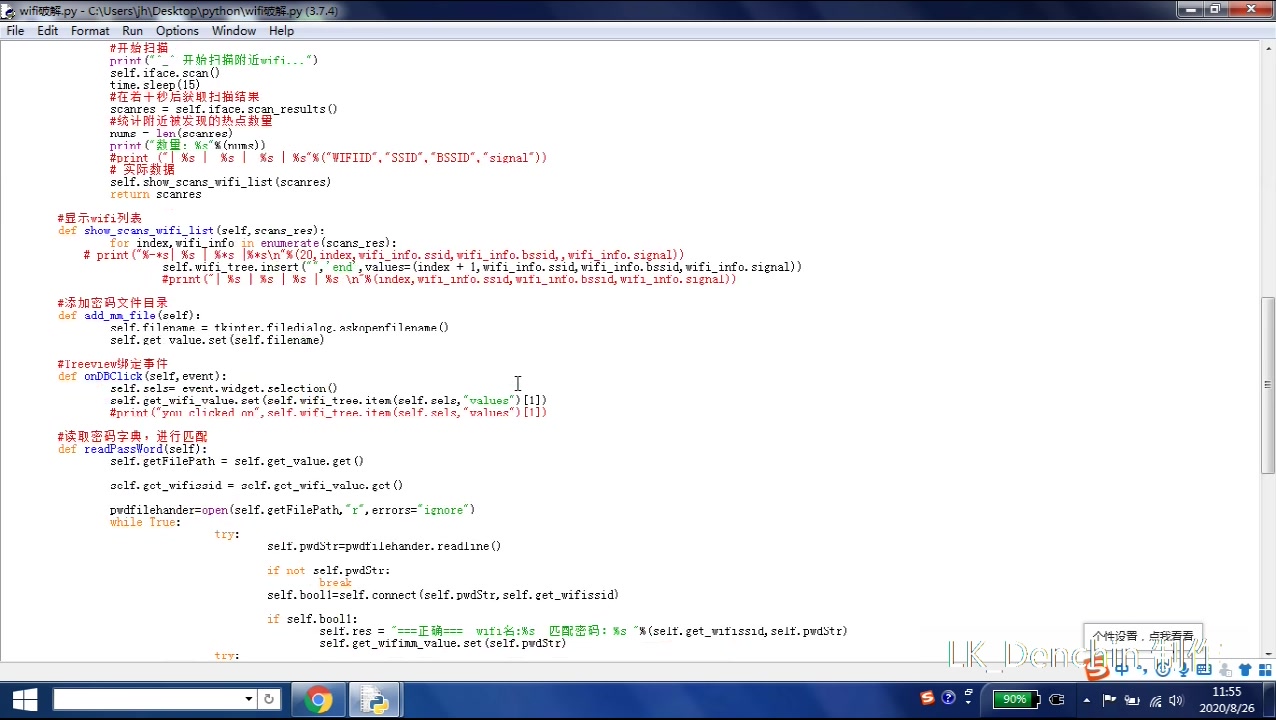Screen dimensions: 1276x720
Task: Click the 'pwdfilehander=open(' code line
Action: pyautogui.click(x=292, y=510)
